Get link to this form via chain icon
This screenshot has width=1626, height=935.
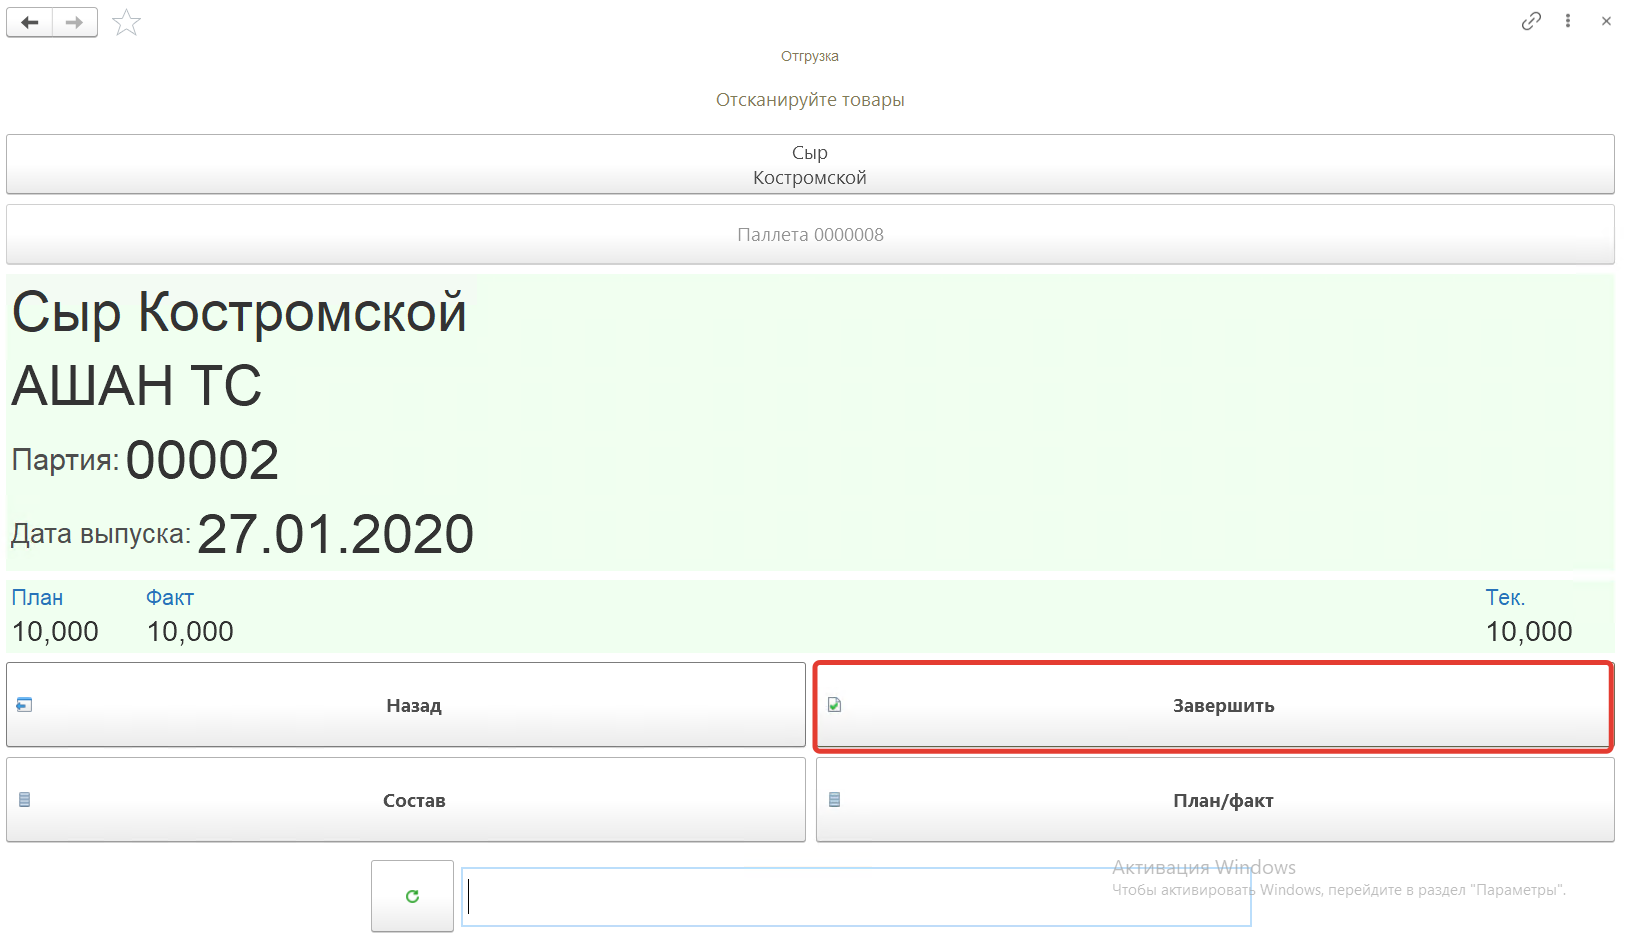(x=1531, y=21)
